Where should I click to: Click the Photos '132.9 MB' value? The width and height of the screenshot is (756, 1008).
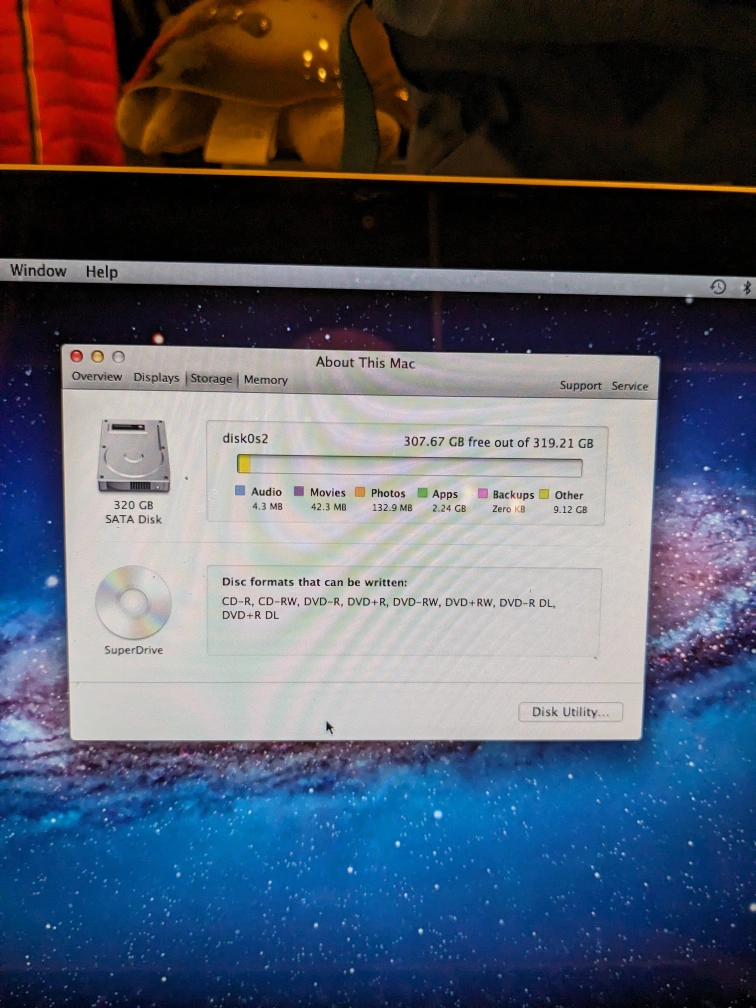tap(392, 508)
